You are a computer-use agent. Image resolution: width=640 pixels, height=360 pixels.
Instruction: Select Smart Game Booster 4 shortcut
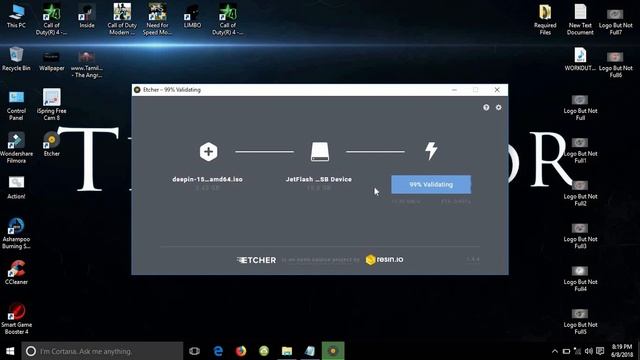[16, 319]
